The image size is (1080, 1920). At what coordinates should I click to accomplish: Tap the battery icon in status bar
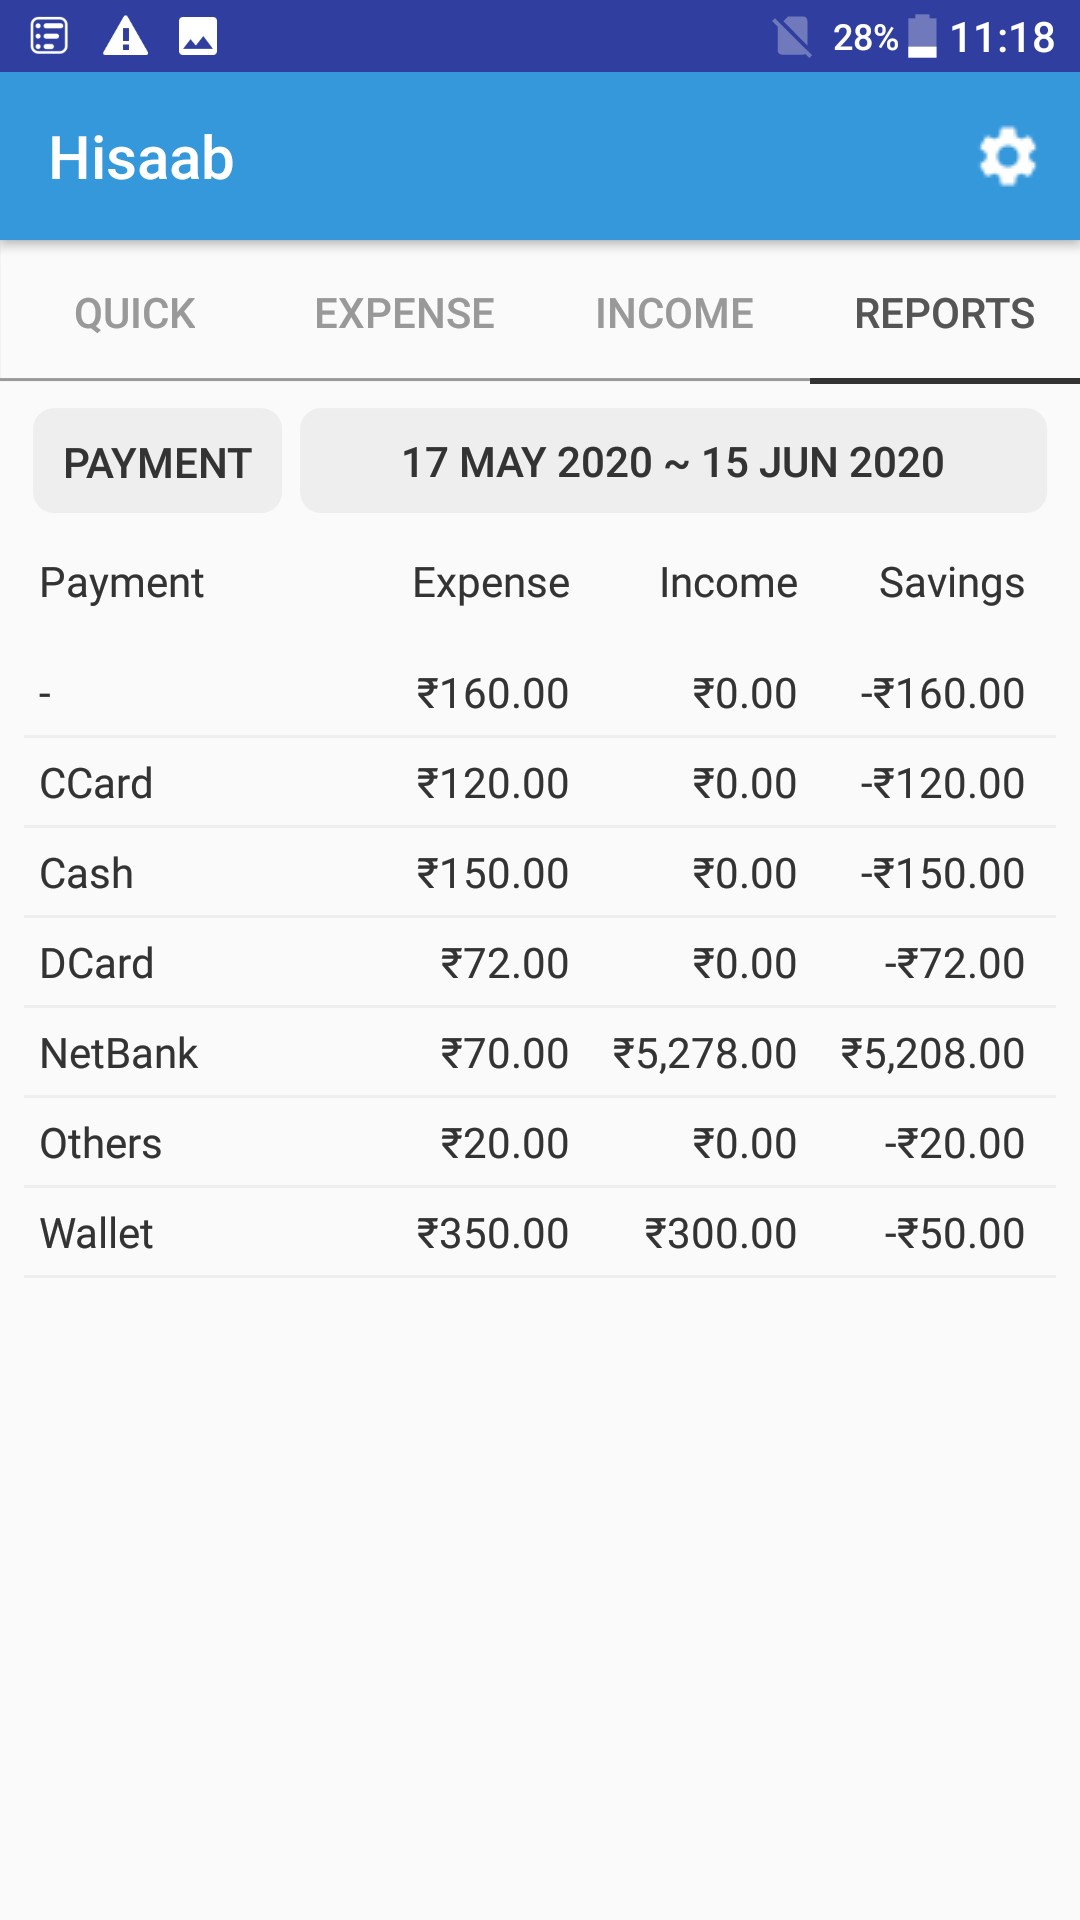point(922,37)
